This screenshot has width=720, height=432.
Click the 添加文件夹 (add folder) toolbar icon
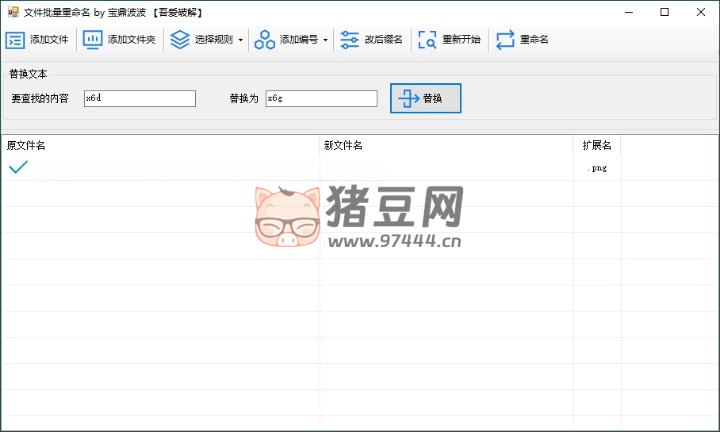(x=92, y=39)
